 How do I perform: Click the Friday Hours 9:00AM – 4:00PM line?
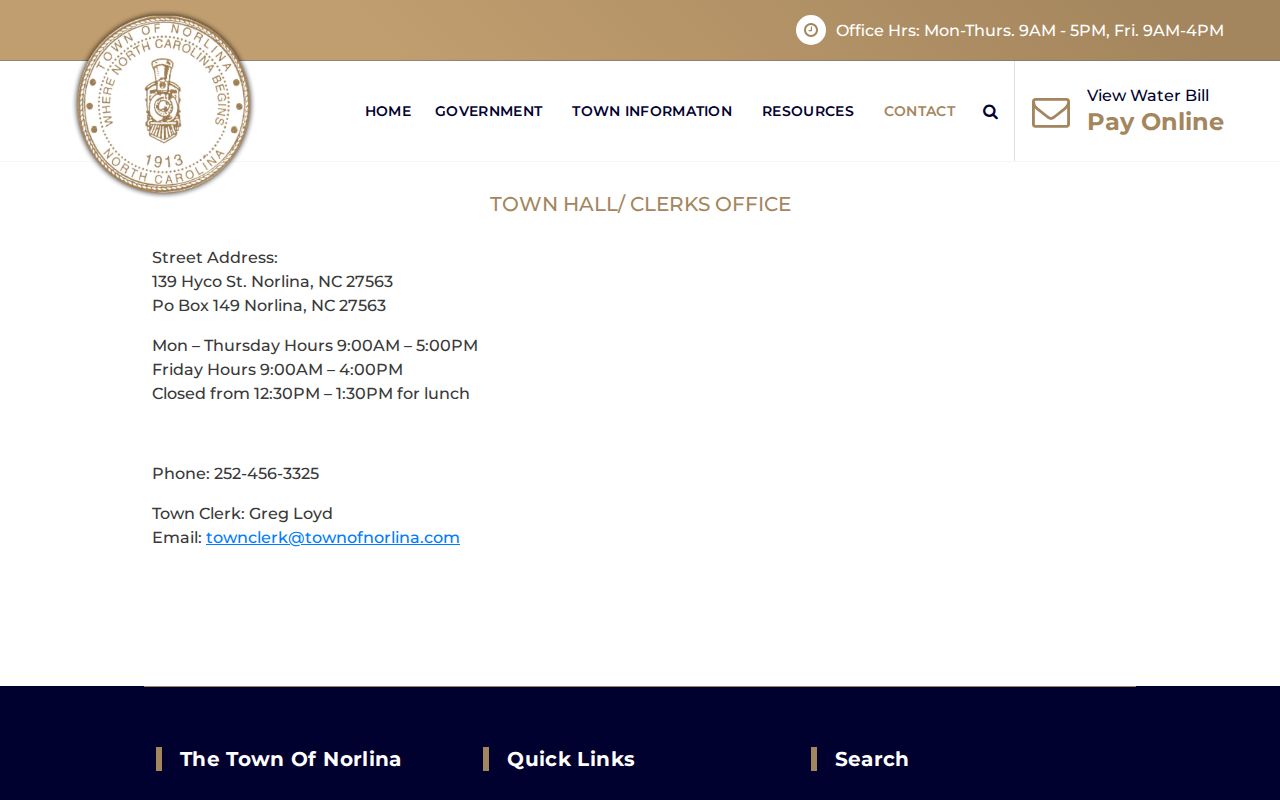(x=278, y=369)
